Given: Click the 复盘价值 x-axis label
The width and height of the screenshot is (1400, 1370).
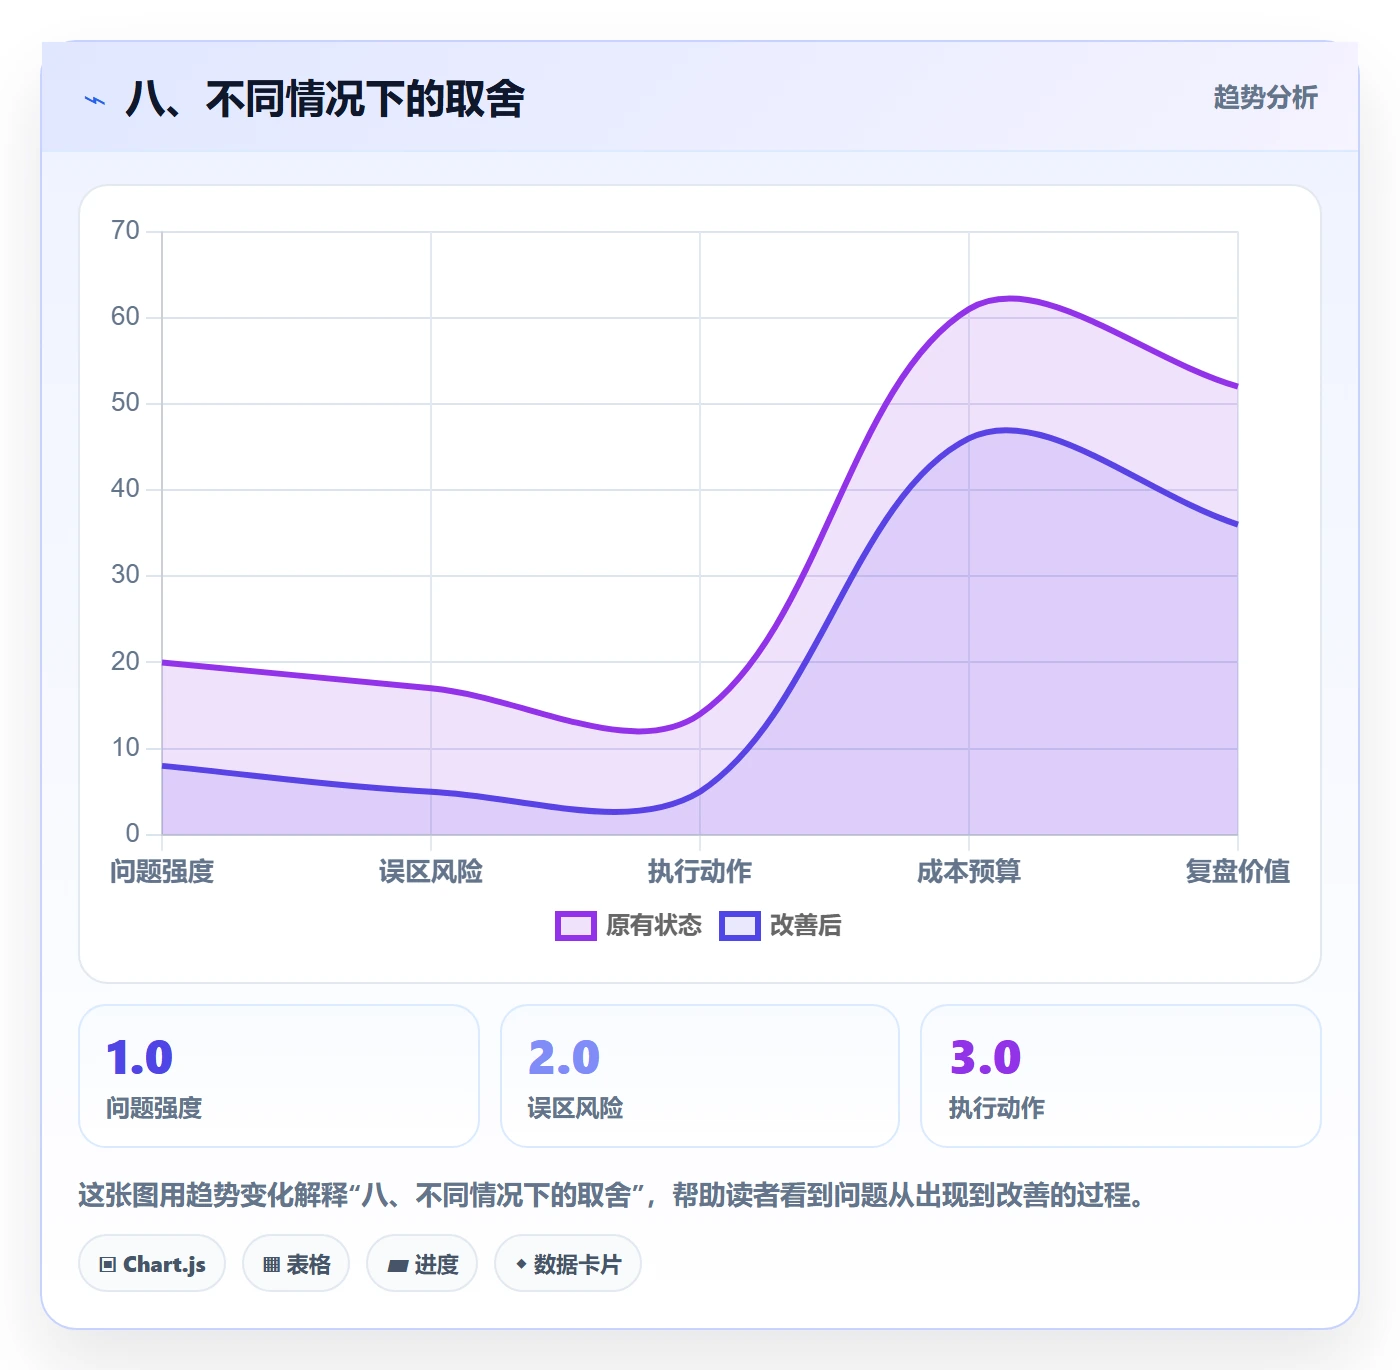Looking at the screenshot, I should tap(1238, 872).
